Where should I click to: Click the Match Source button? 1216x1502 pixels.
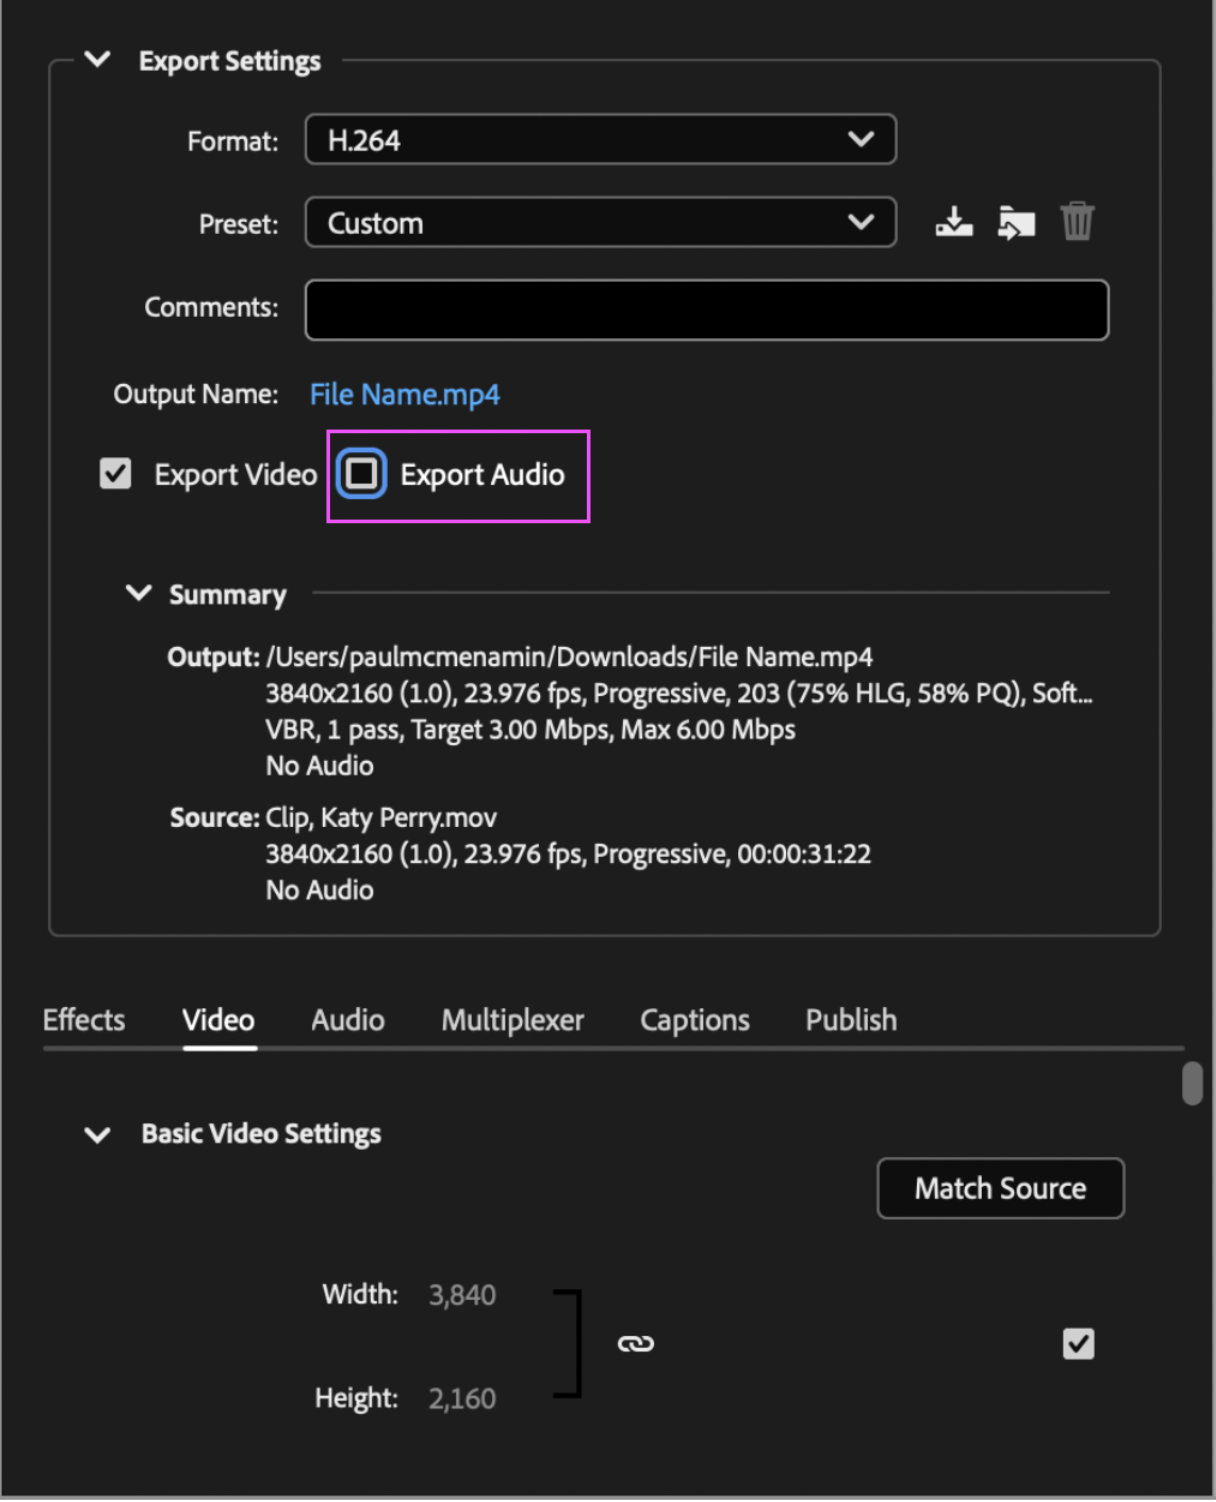tap(999, 1188)
